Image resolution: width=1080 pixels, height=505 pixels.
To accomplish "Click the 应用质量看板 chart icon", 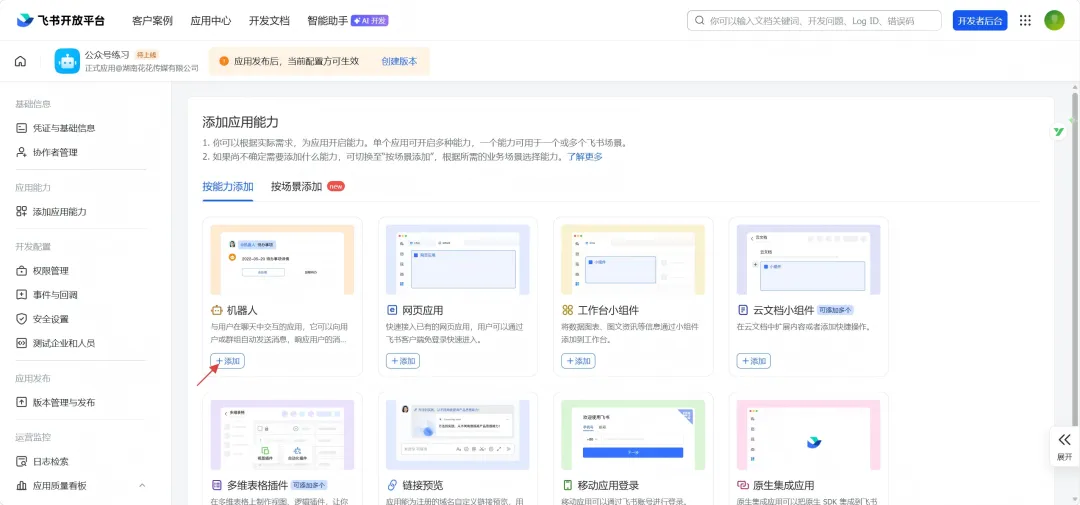I will coord(21,486).
